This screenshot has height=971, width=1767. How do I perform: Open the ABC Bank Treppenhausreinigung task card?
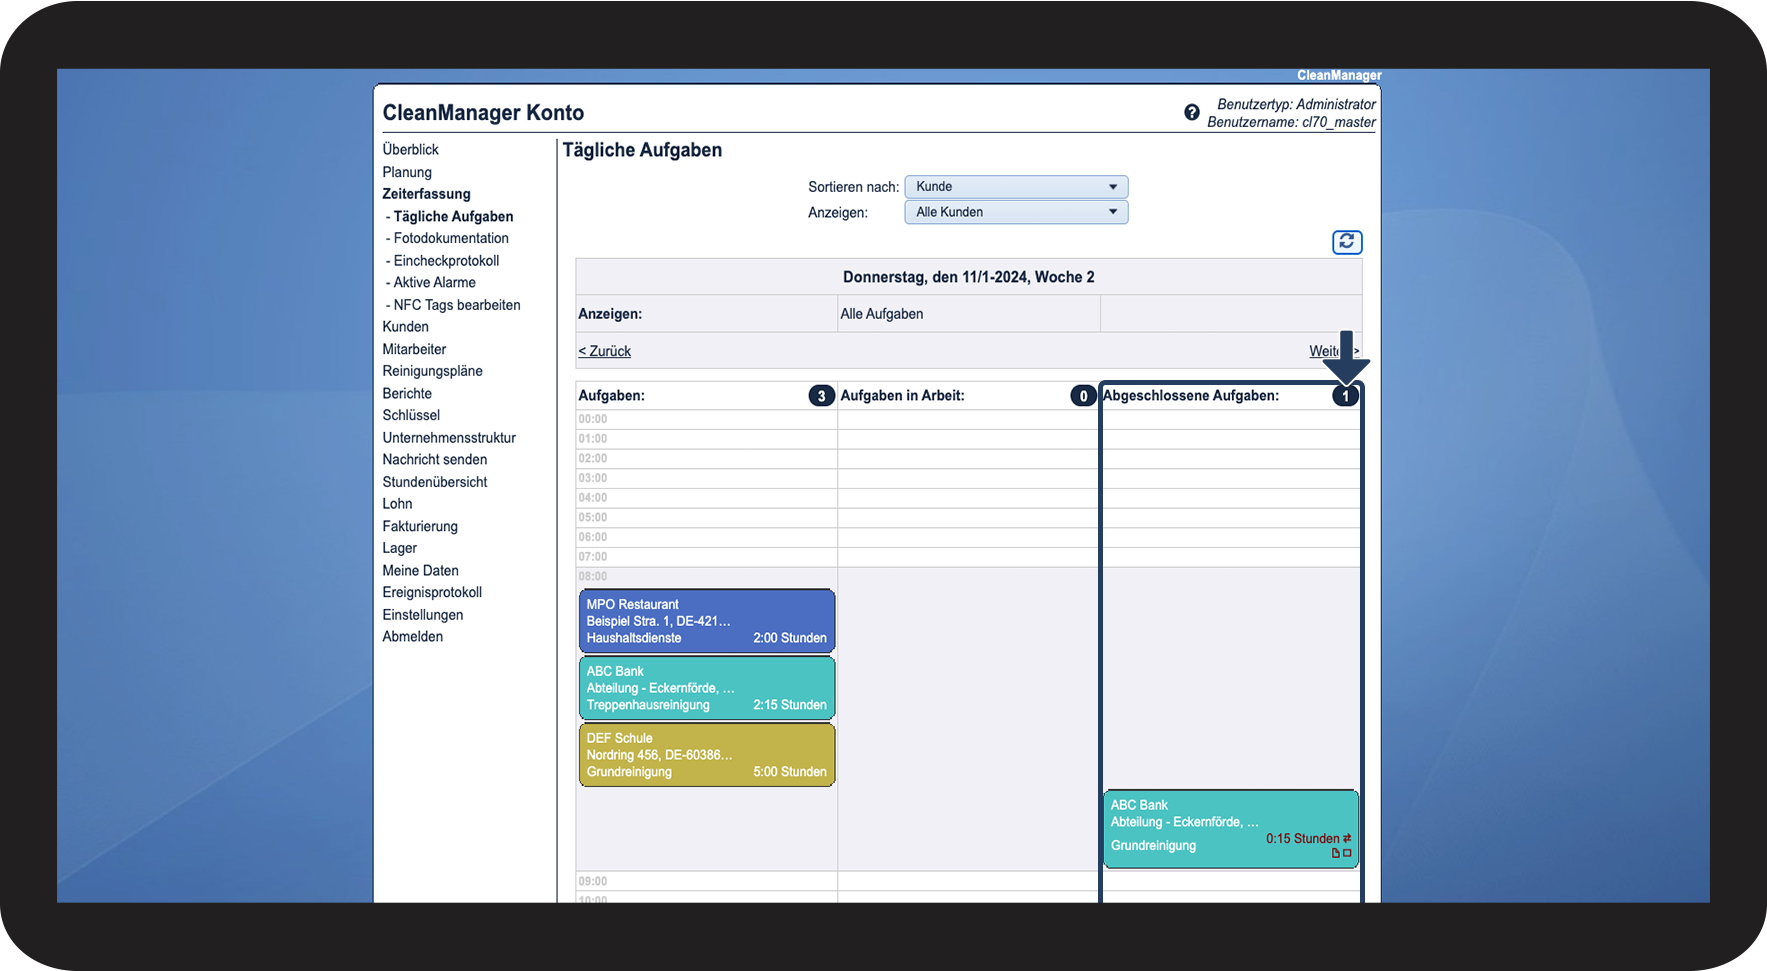706,688
